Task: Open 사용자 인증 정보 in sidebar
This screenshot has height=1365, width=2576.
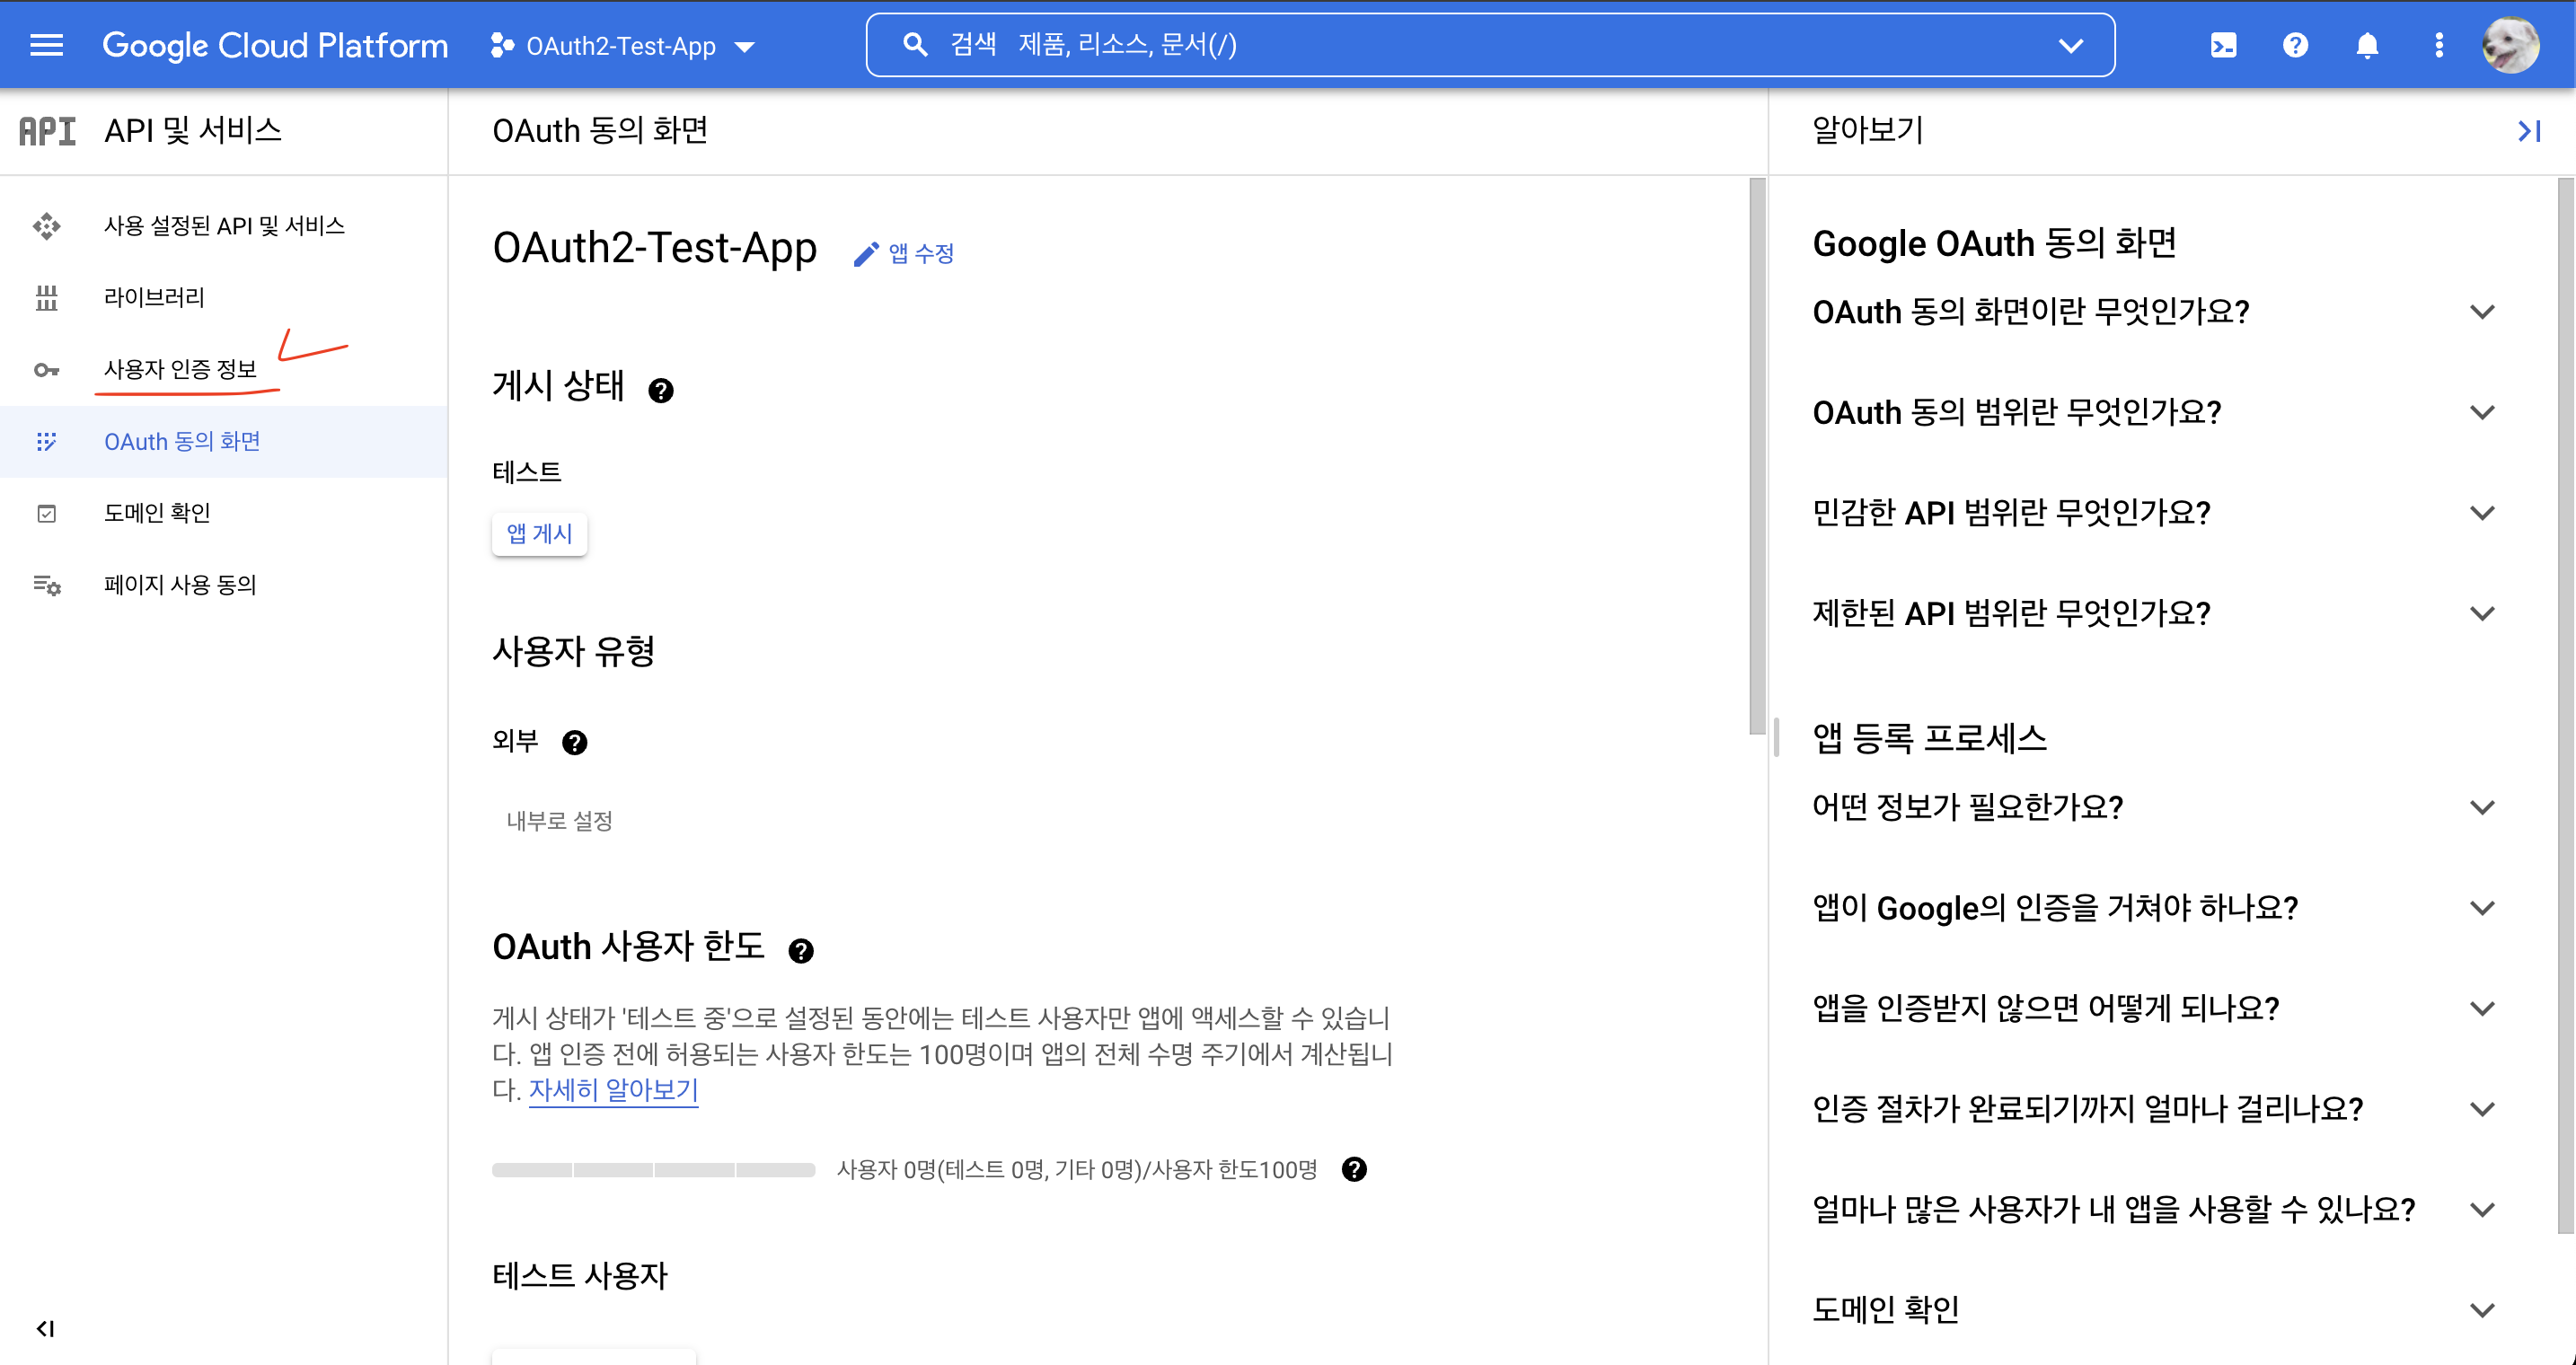Action: tap(180, 369)
